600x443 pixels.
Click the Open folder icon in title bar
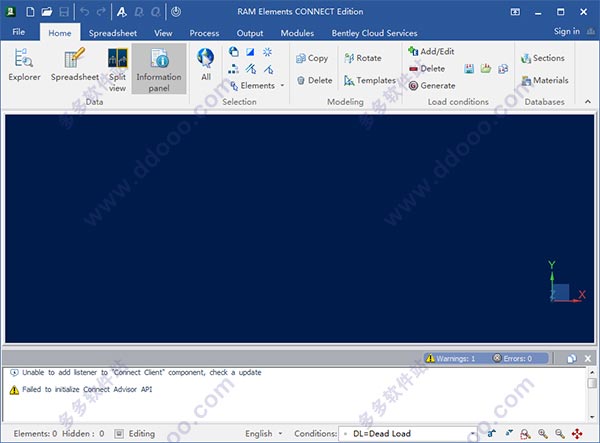47,12
